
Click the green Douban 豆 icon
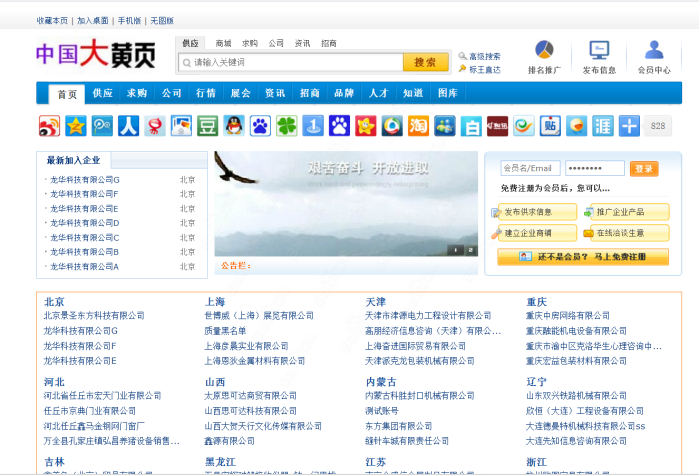pos(207,126)
